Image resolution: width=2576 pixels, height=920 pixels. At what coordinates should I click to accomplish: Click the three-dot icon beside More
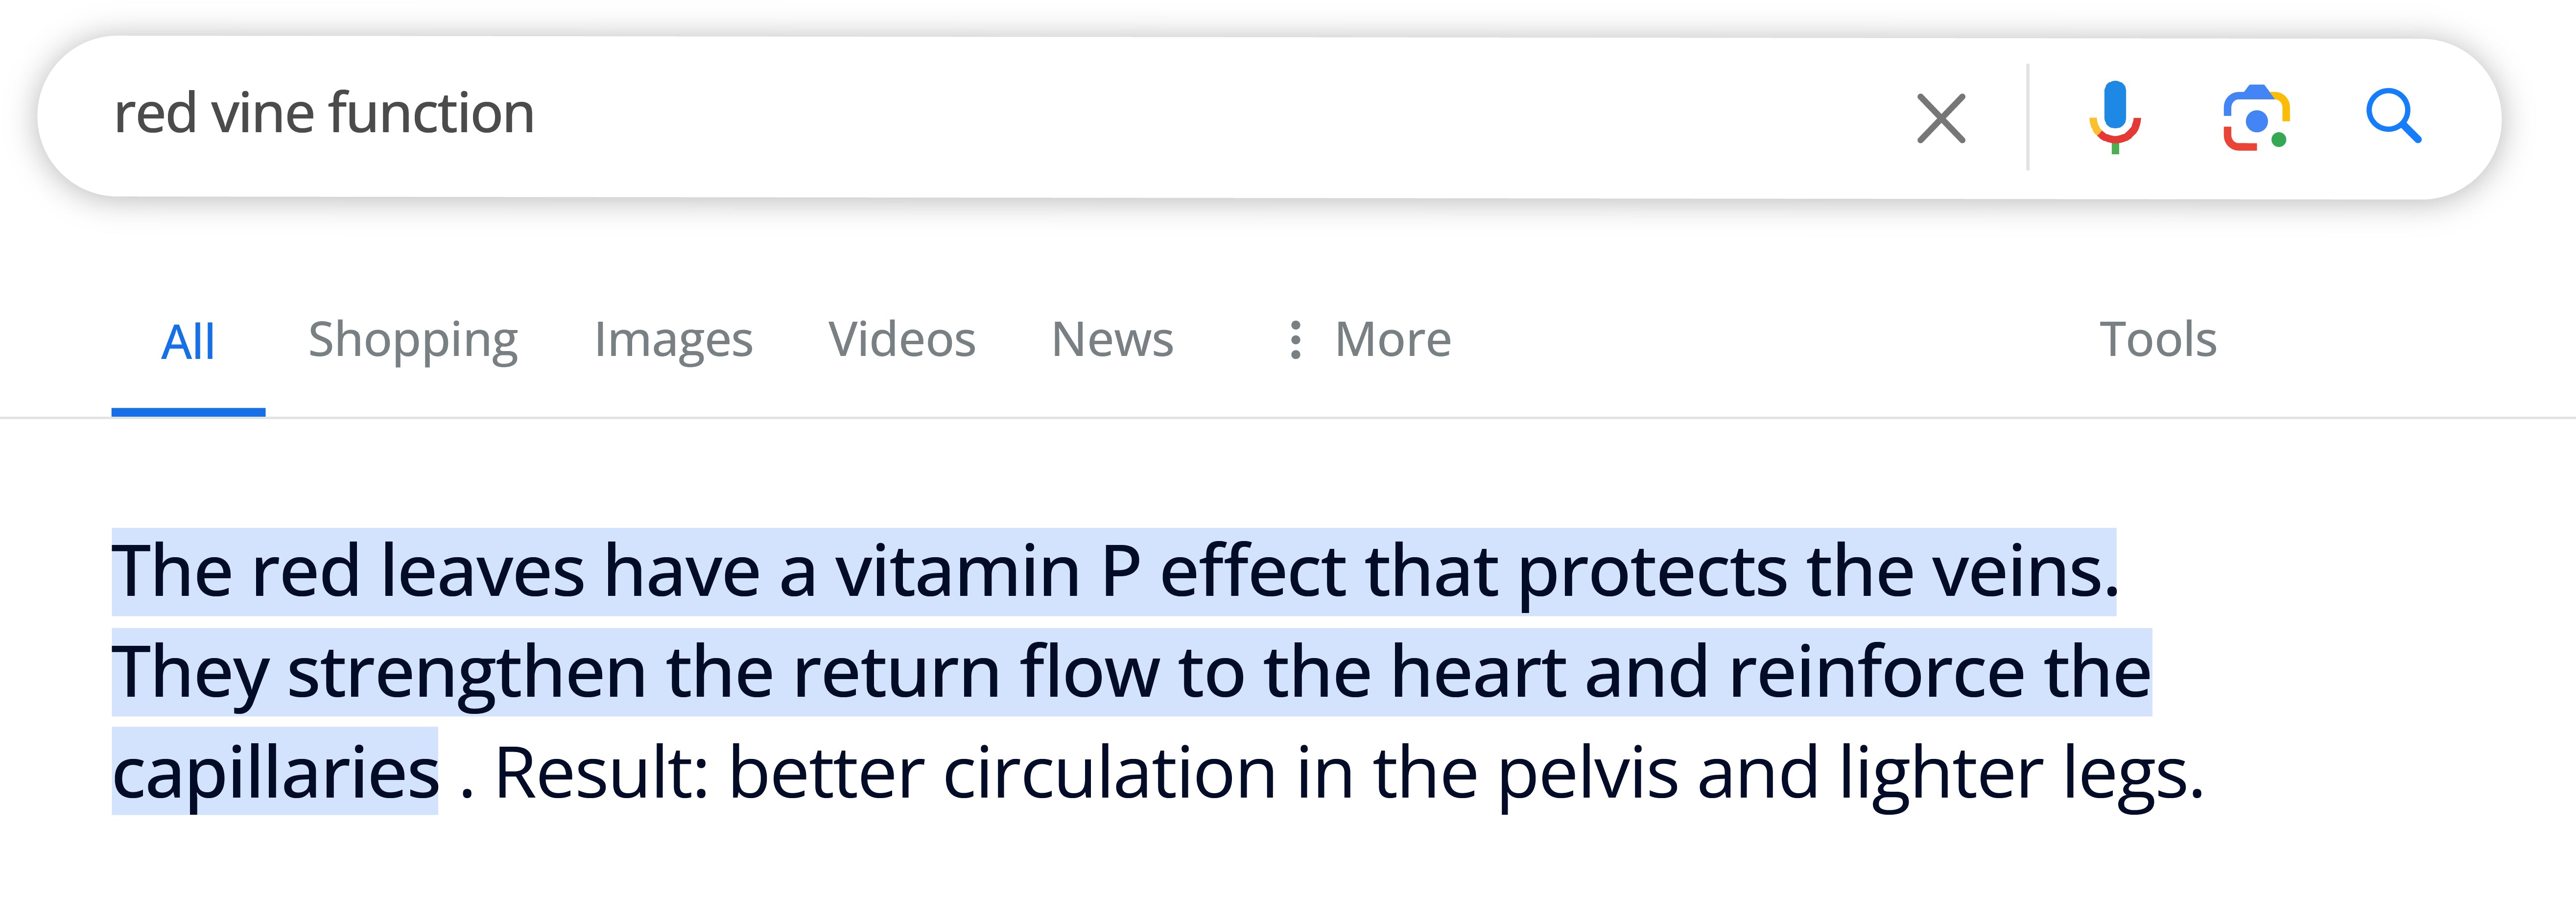(1295, 340)
